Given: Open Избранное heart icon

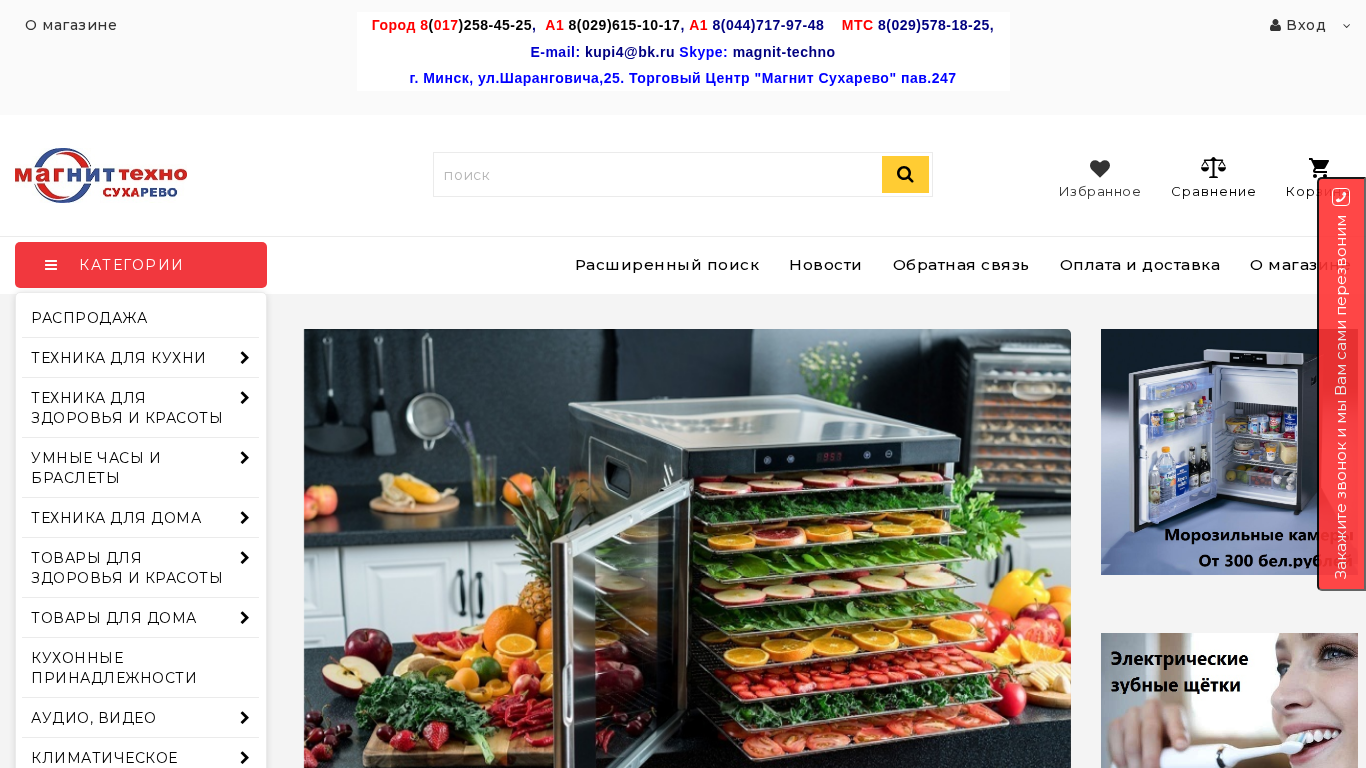Looking at the screenshot, I should [x=1100, y=169].
